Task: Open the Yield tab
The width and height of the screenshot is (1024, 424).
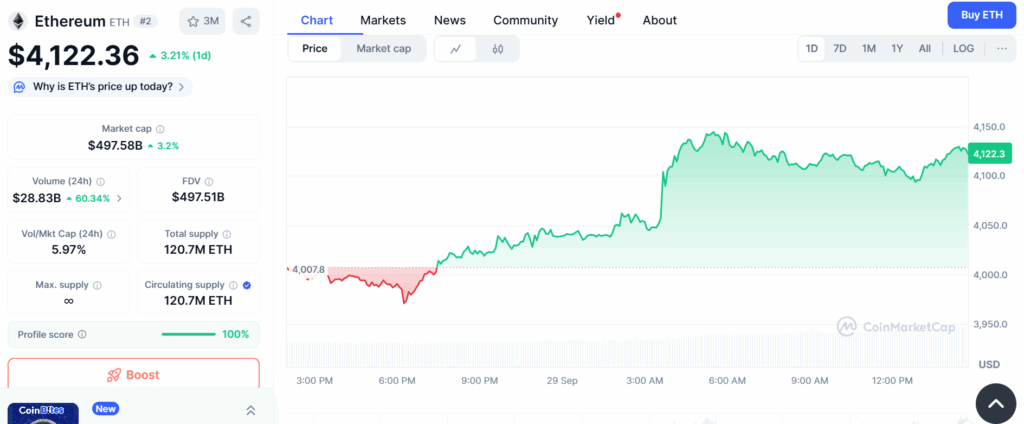Action: click(x=601, y=20)
